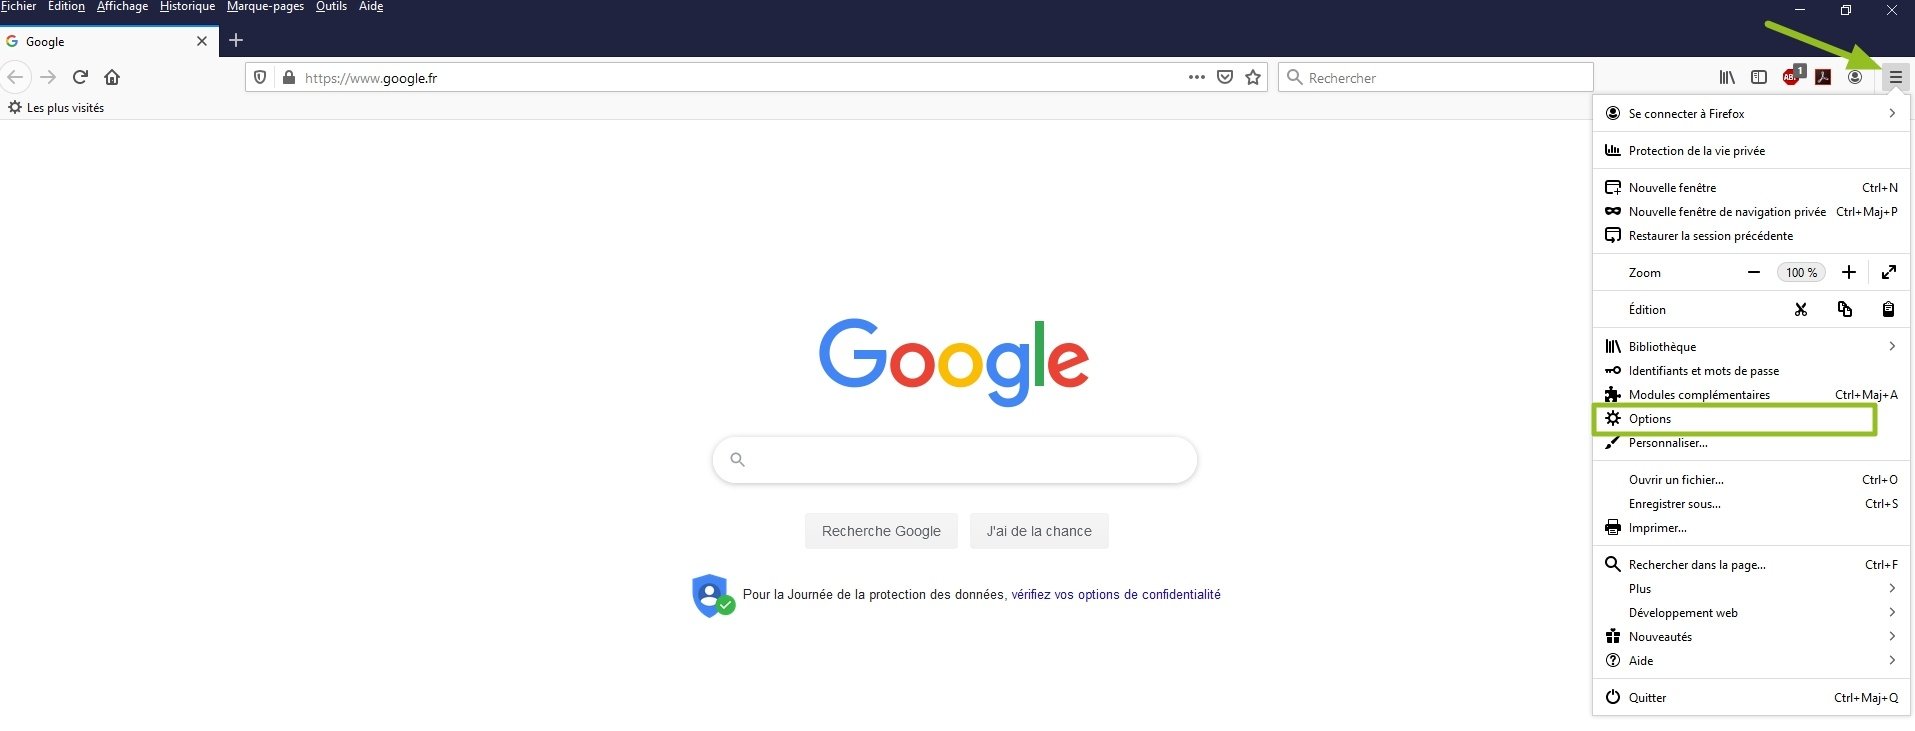Click the site security padlock icon
Screen dimensions: 1915x731
[x=289, y=77]
